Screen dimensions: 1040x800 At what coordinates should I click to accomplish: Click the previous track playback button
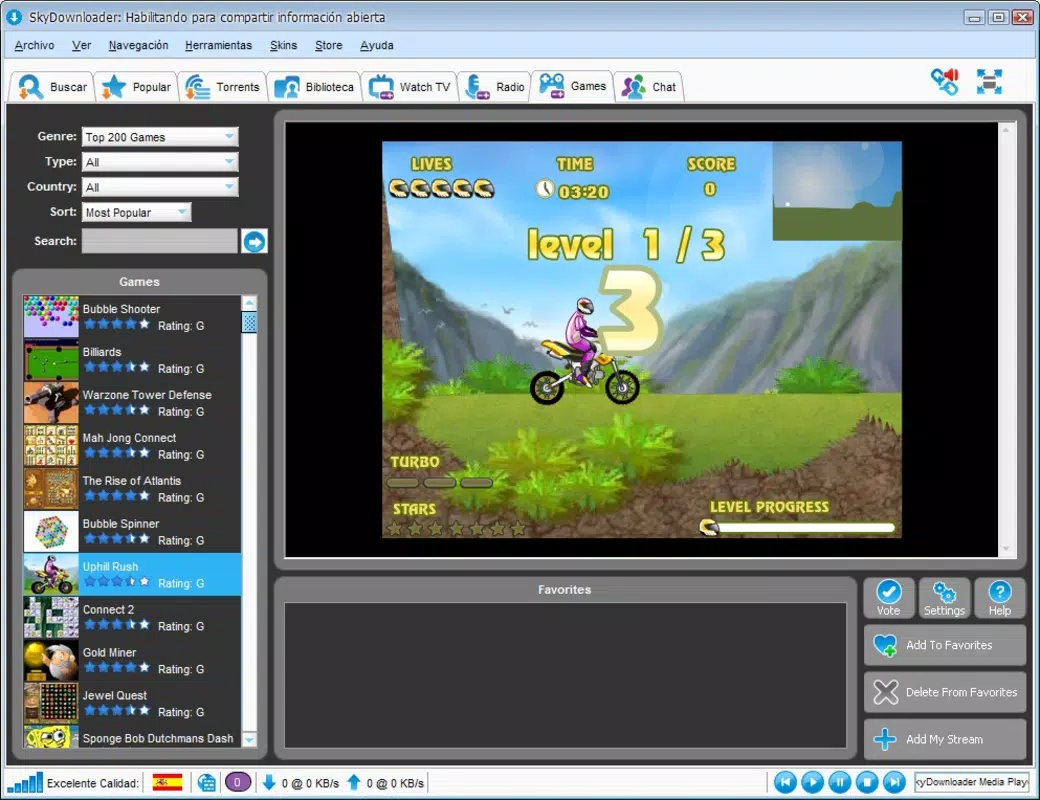pos(785,783)
